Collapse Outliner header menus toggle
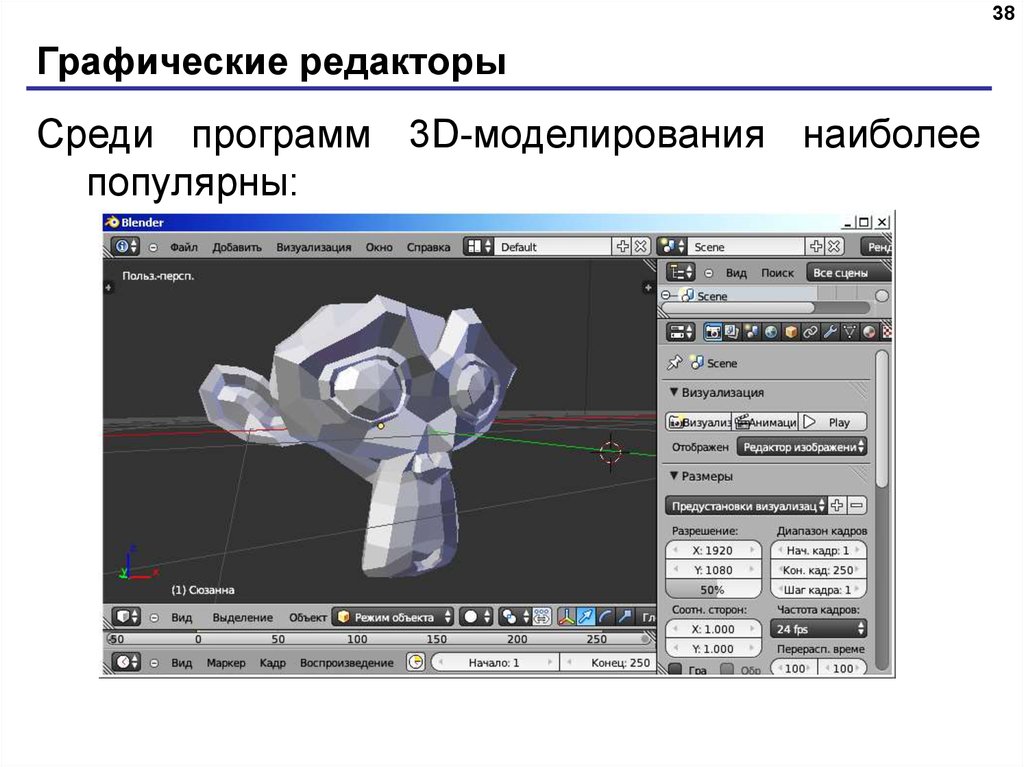 (x=709, y=272)
